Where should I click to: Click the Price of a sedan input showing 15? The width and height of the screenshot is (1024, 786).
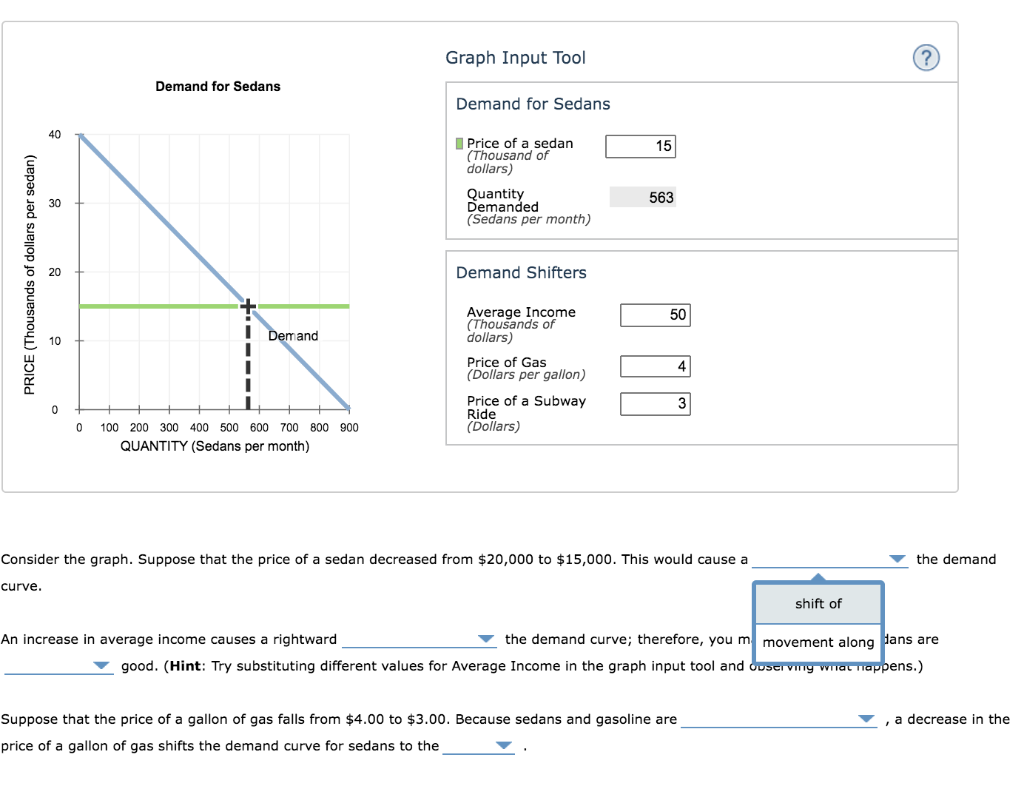[x=640, y=145]
